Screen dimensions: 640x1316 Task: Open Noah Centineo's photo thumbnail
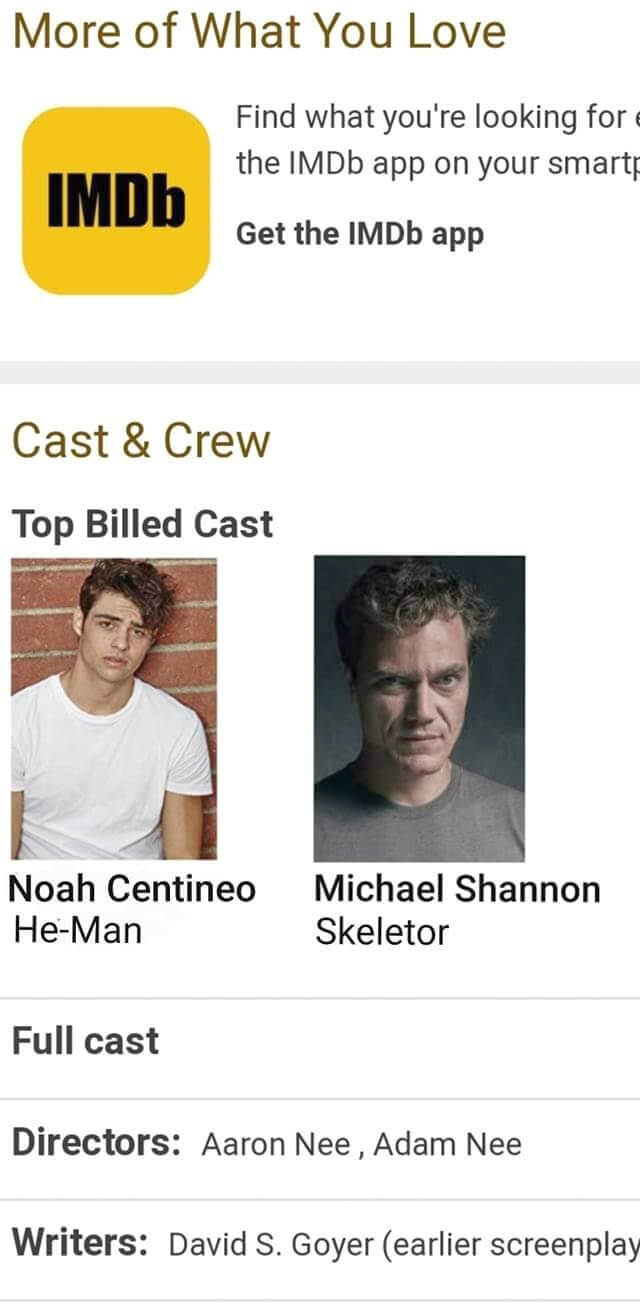[114, 709]
